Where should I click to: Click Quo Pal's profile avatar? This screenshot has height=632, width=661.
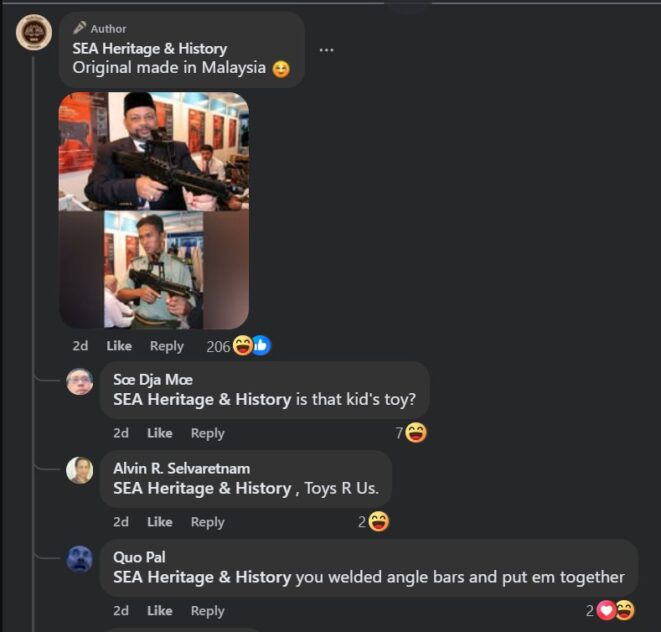coord(80,558)
